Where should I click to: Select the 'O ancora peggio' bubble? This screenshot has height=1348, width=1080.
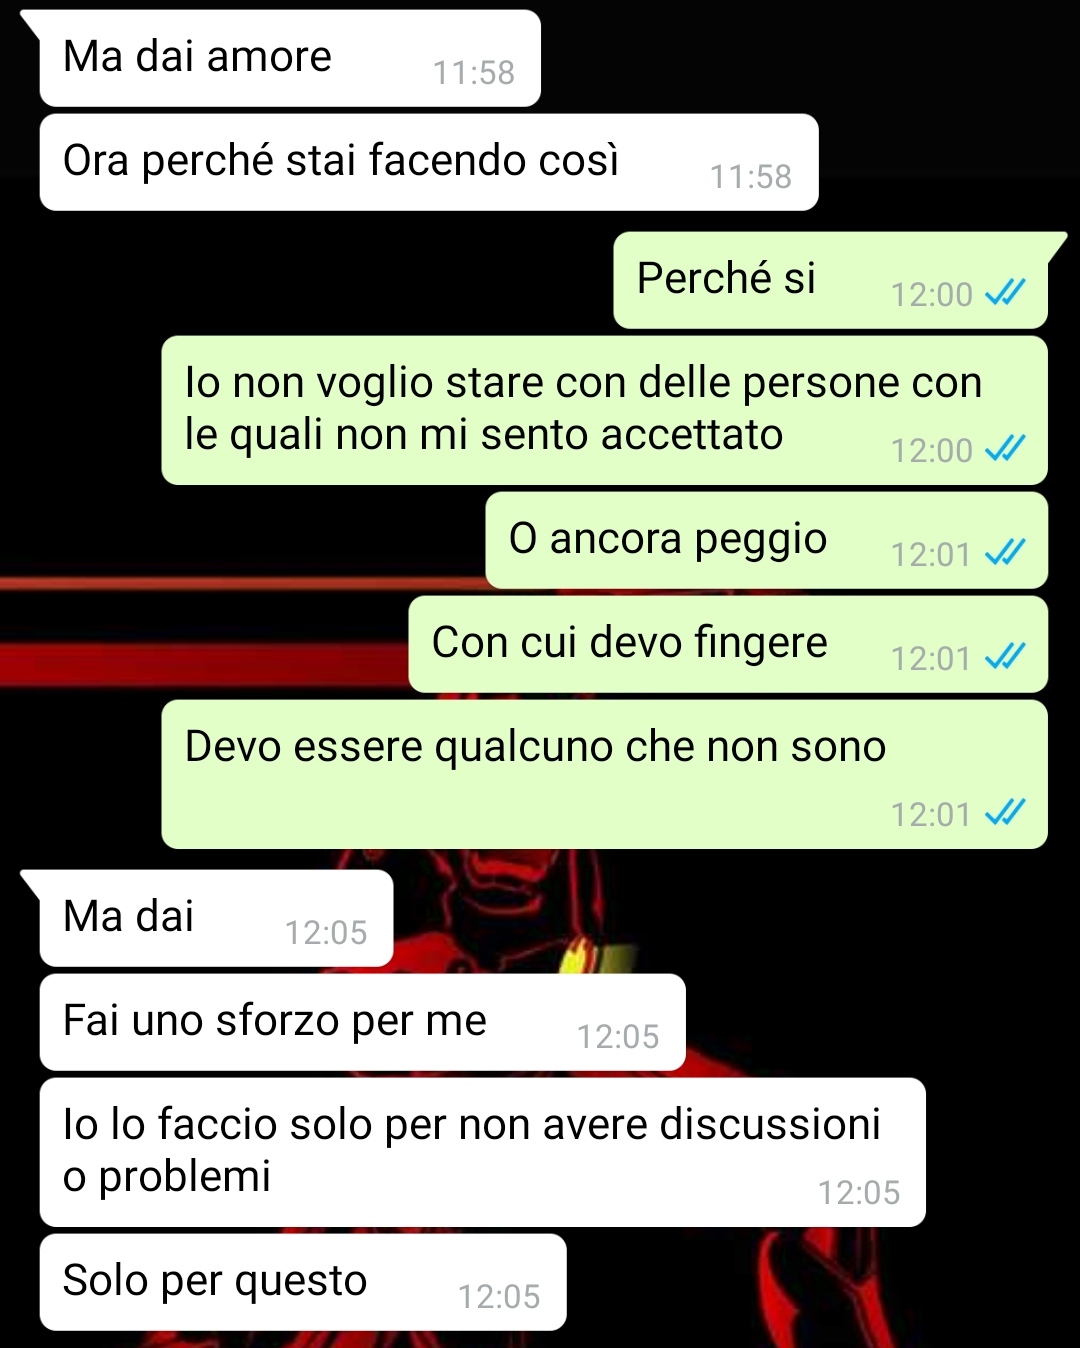coord(766,540)
